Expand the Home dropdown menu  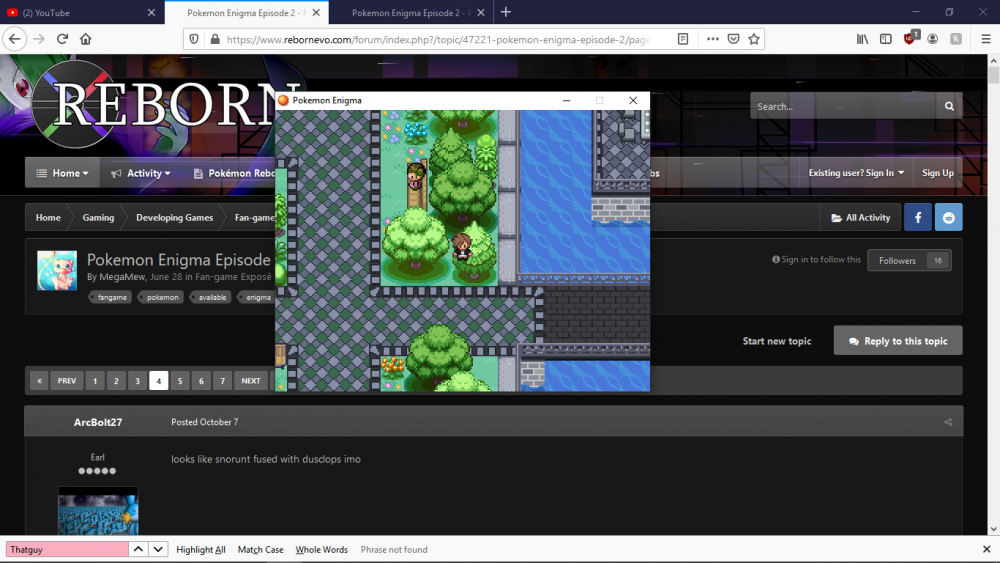coord(62,173)
